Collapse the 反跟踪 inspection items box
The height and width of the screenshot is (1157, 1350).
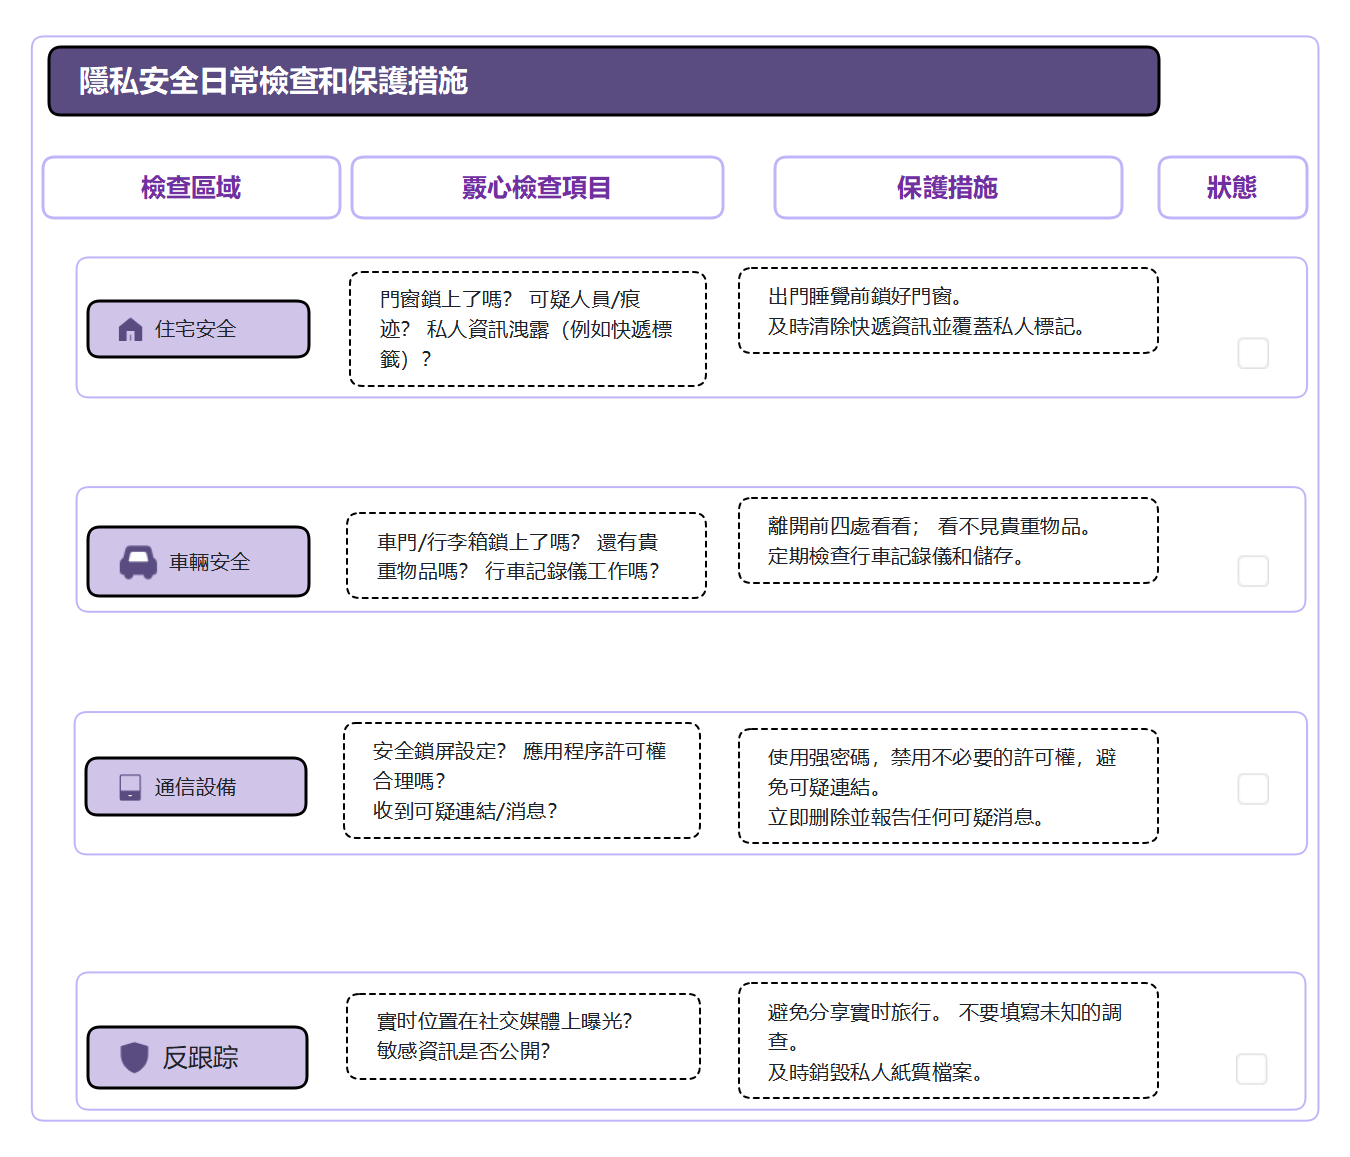point(524,1036)
